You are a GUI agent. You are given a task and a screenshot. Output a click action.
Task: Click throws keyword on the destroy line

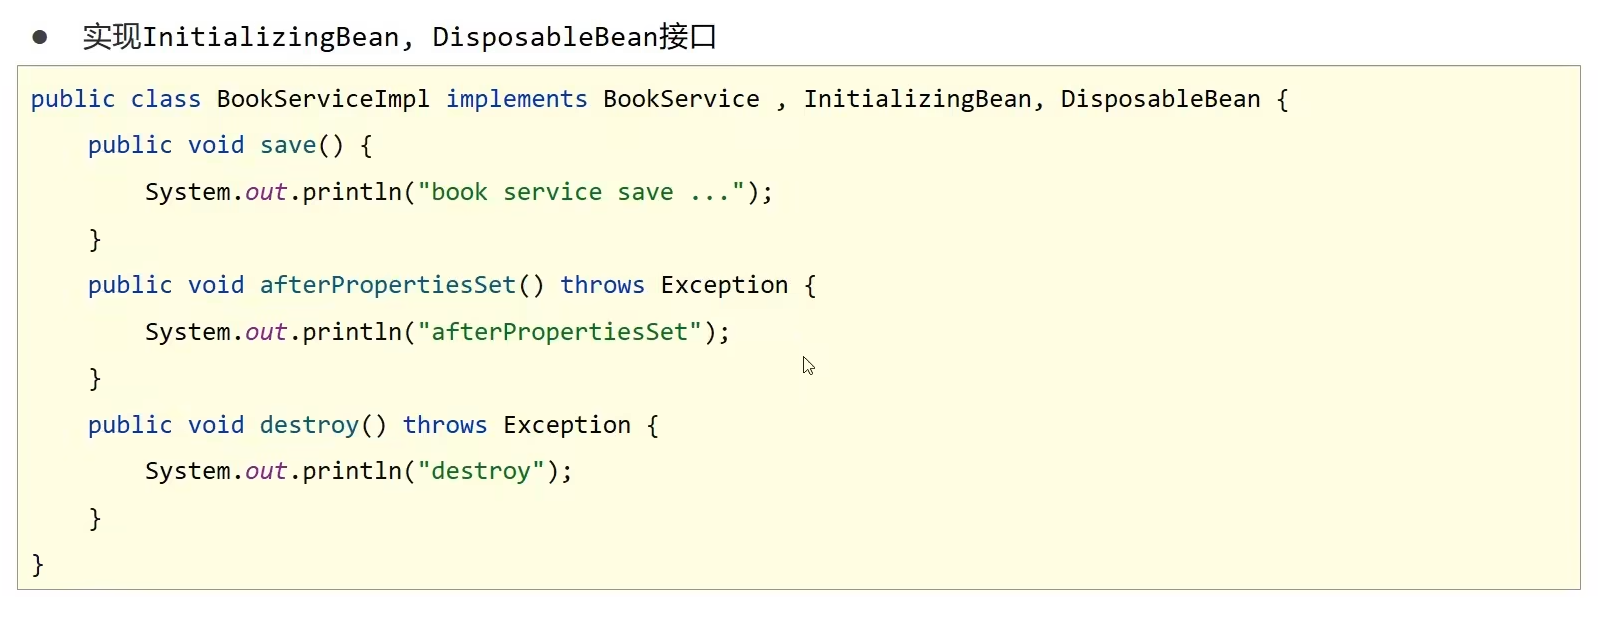(445, 425)
